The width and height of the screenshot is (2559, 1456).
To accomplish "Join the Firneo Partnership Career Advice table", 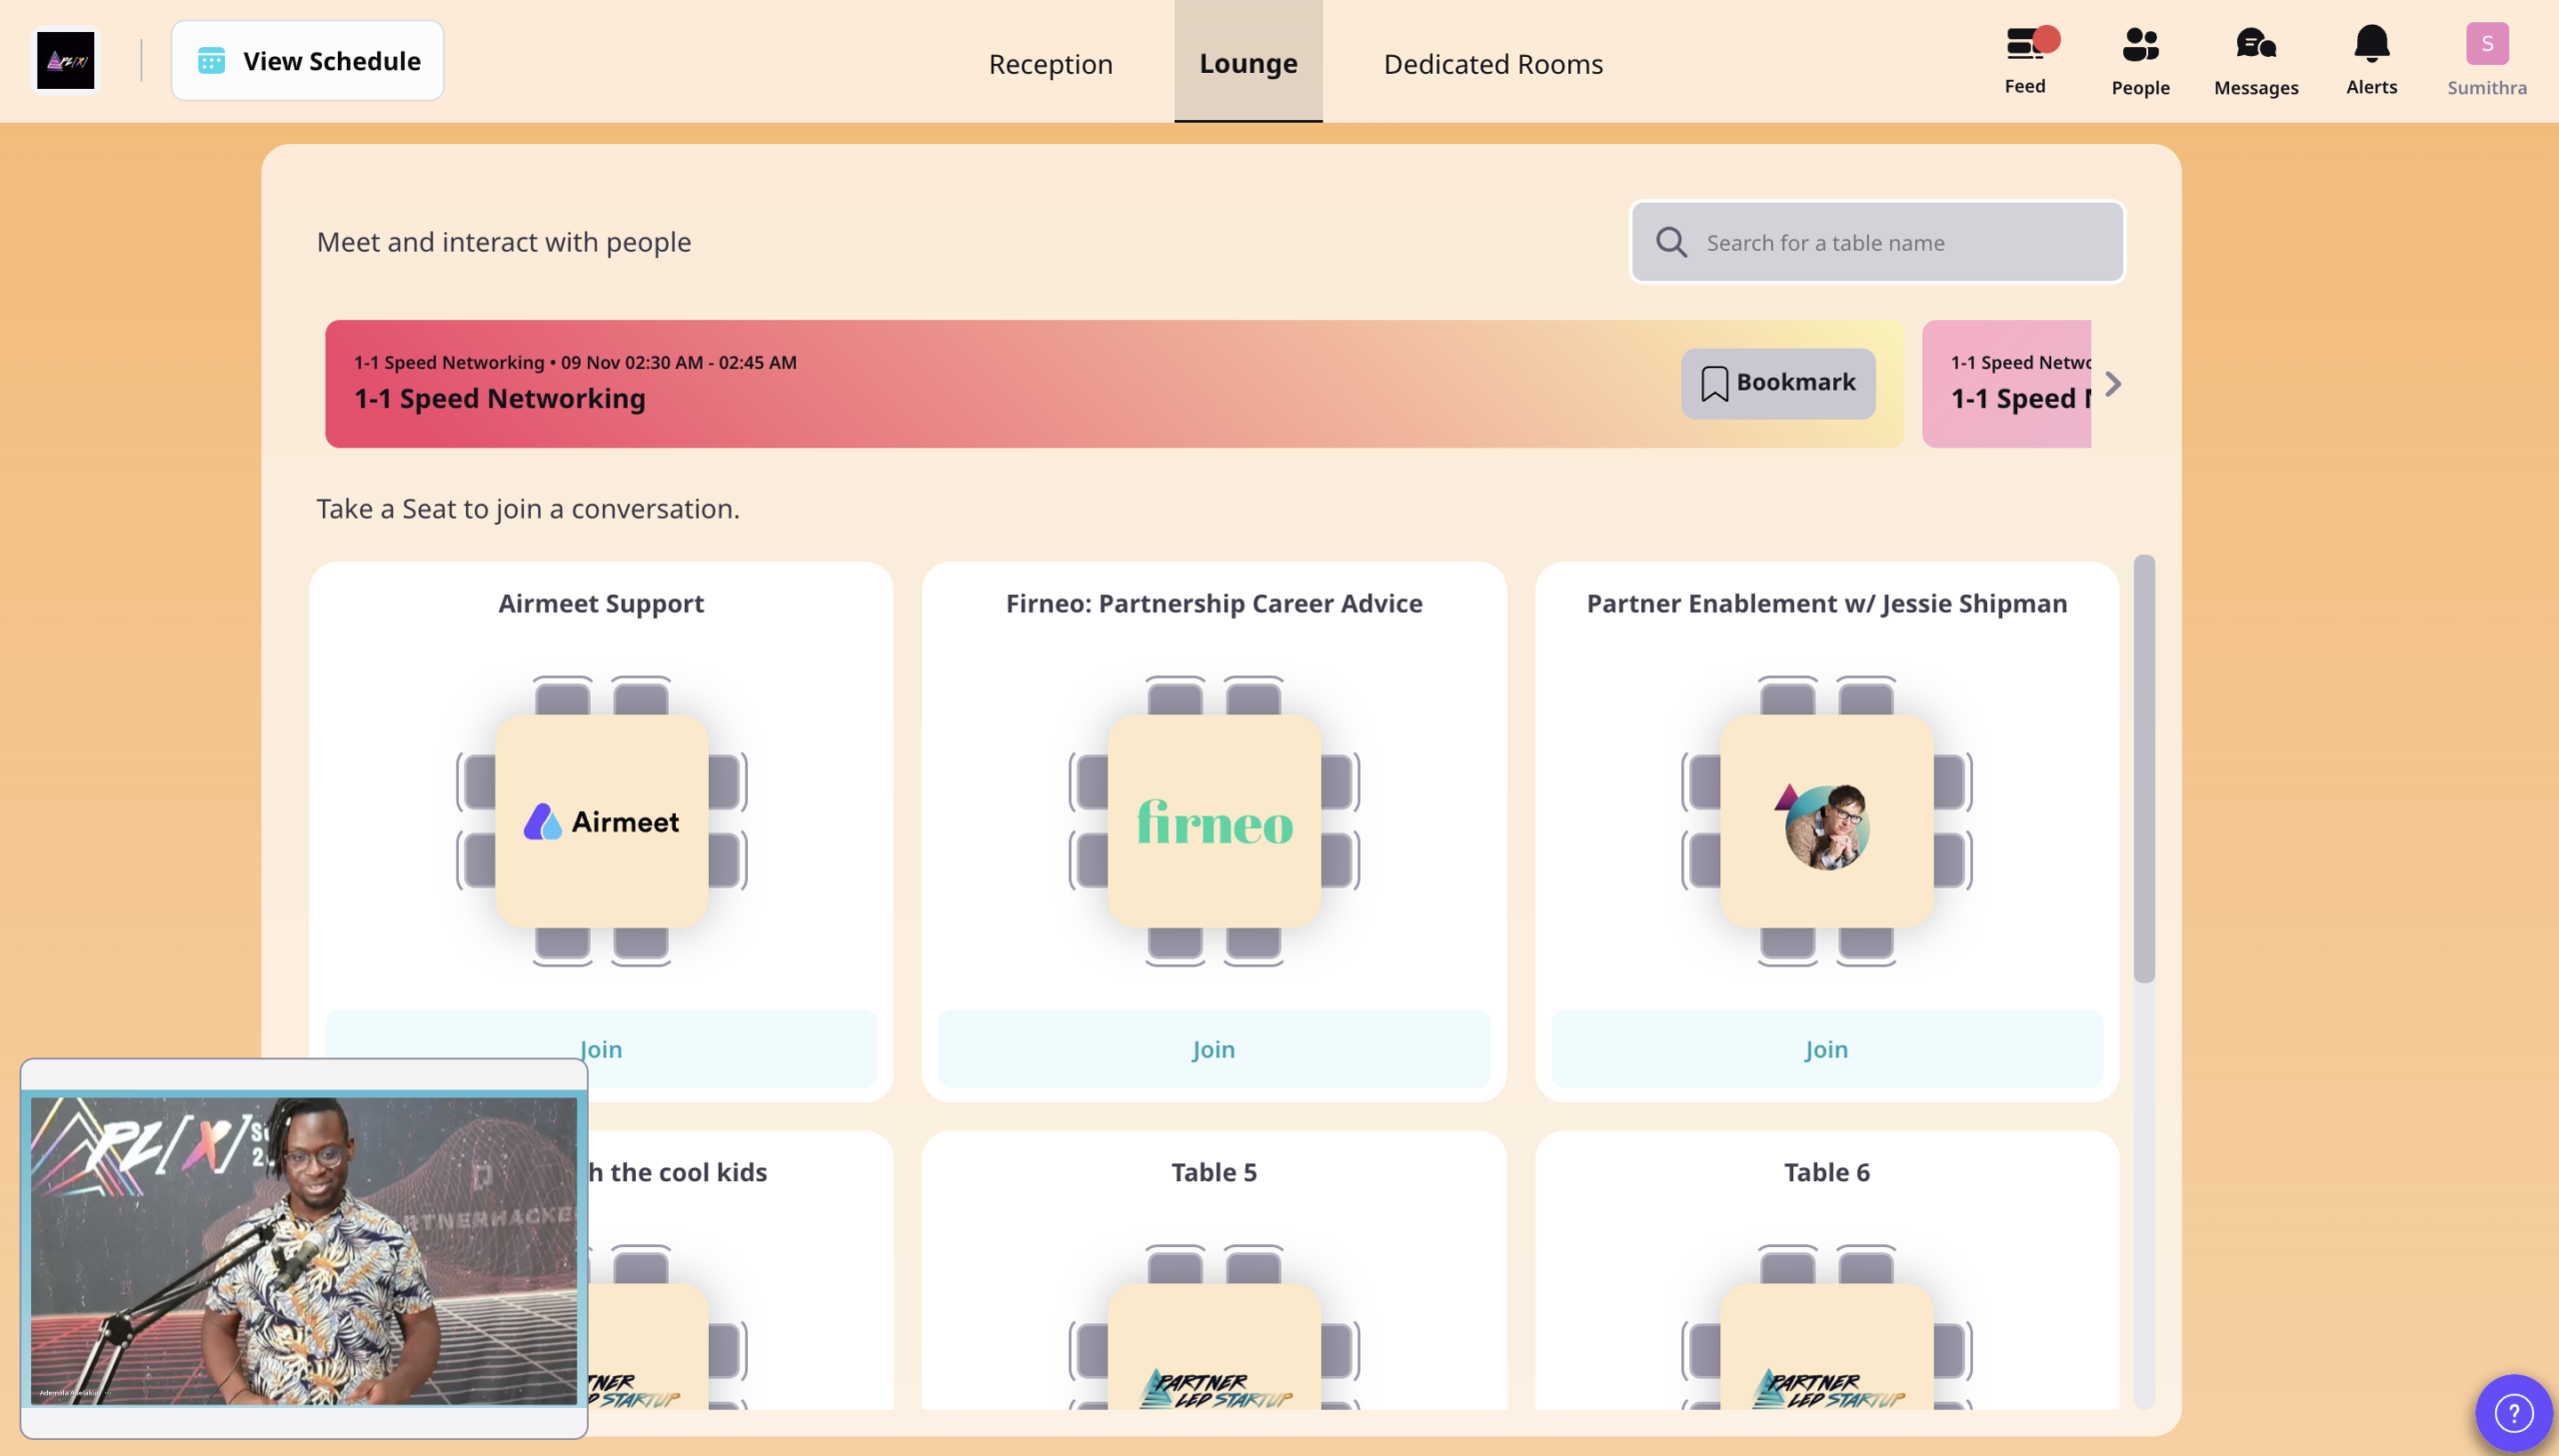I will [1213, 1049].
